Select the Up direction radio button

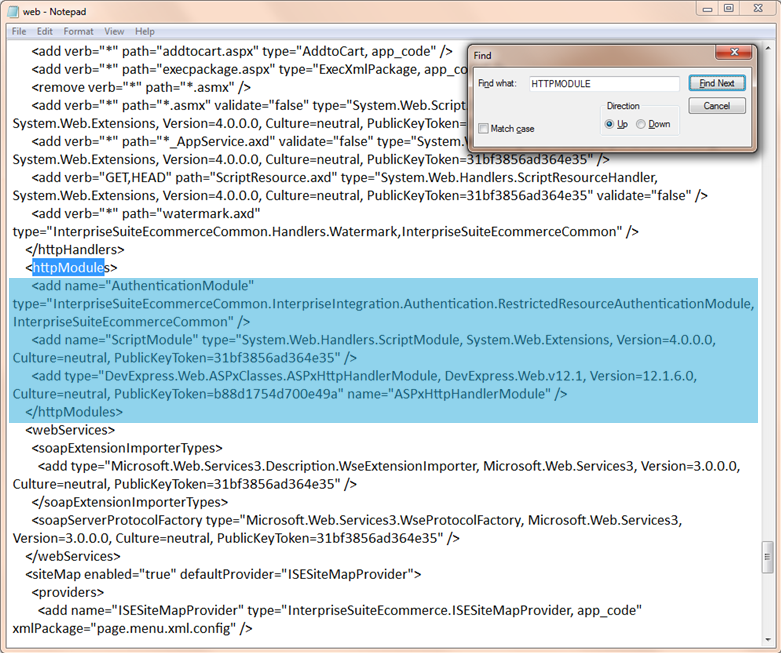tap(609, 124)
